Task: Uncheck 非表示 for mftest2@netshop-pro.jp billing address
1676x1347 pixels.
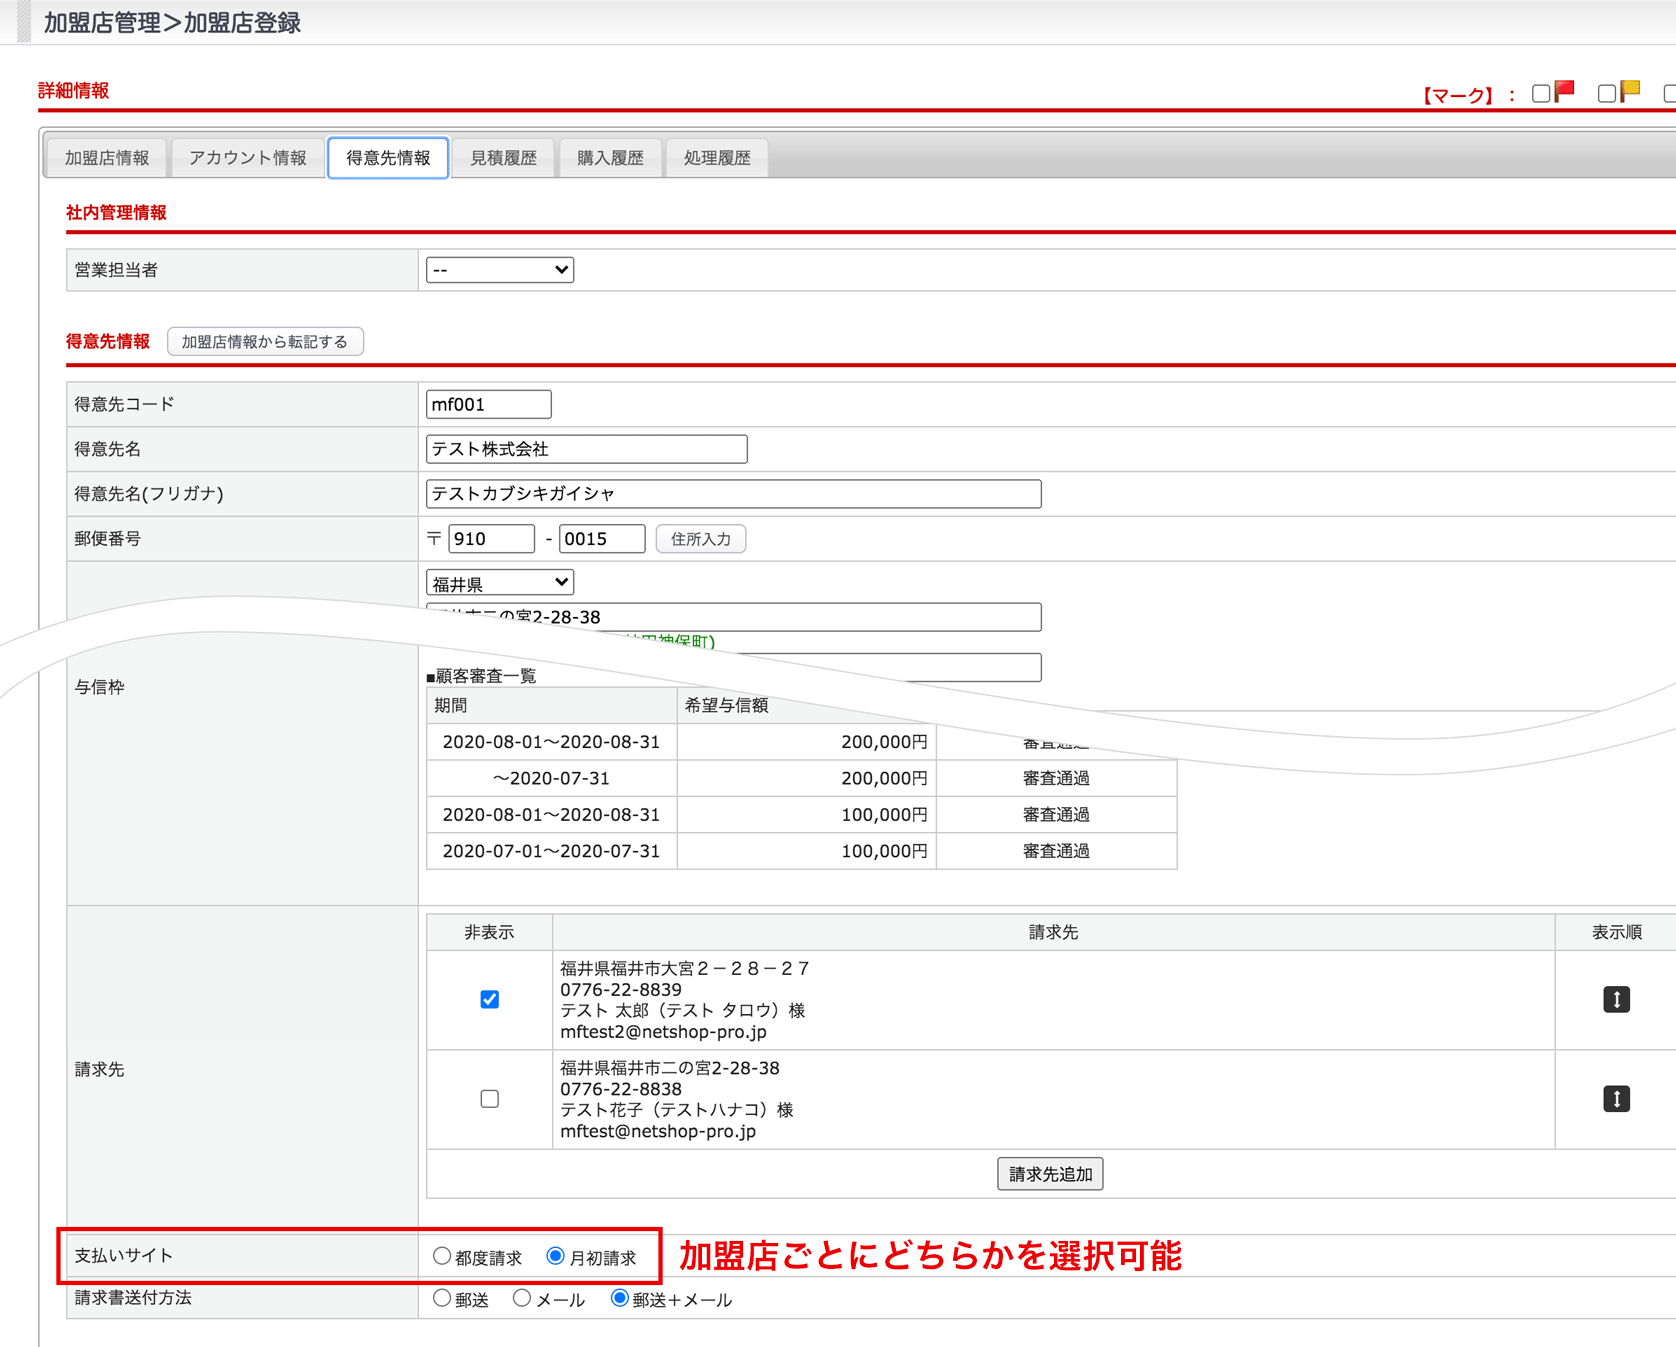Action: [x=489, y=999]
